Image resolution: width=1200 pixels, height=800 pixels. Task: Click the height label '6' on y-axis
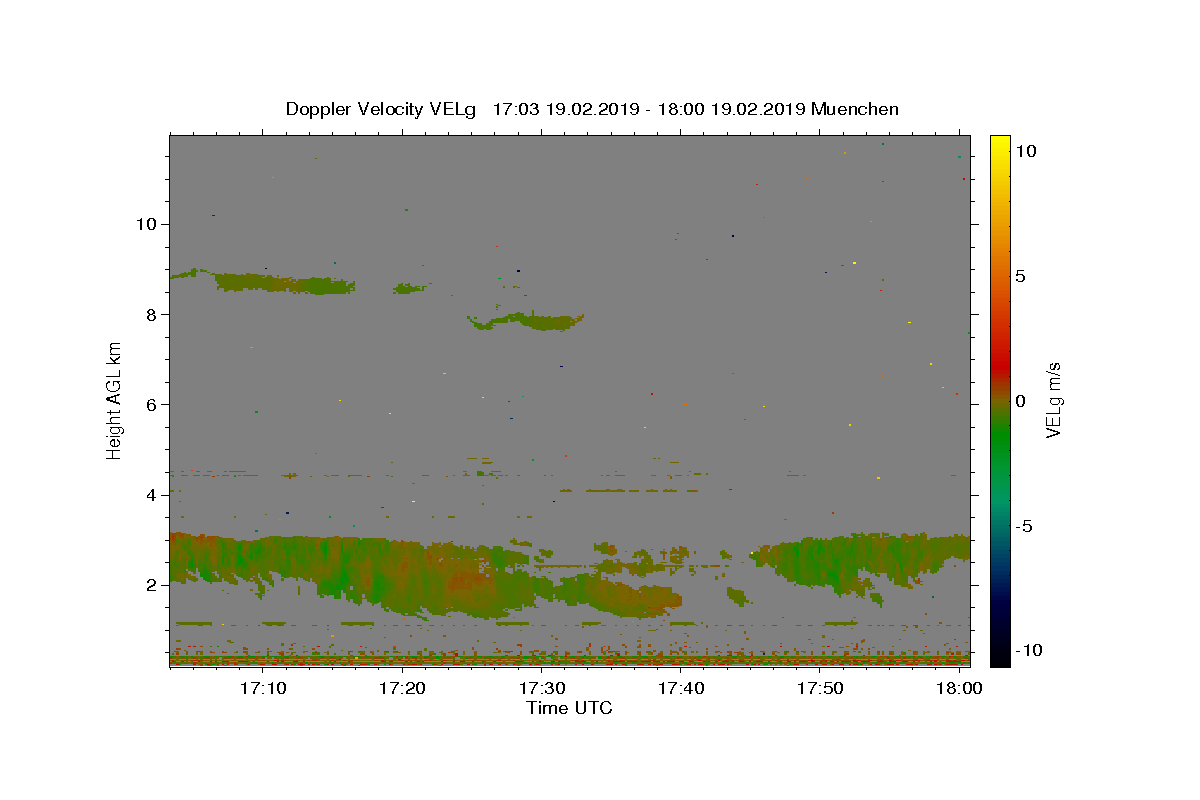[151, 404]
